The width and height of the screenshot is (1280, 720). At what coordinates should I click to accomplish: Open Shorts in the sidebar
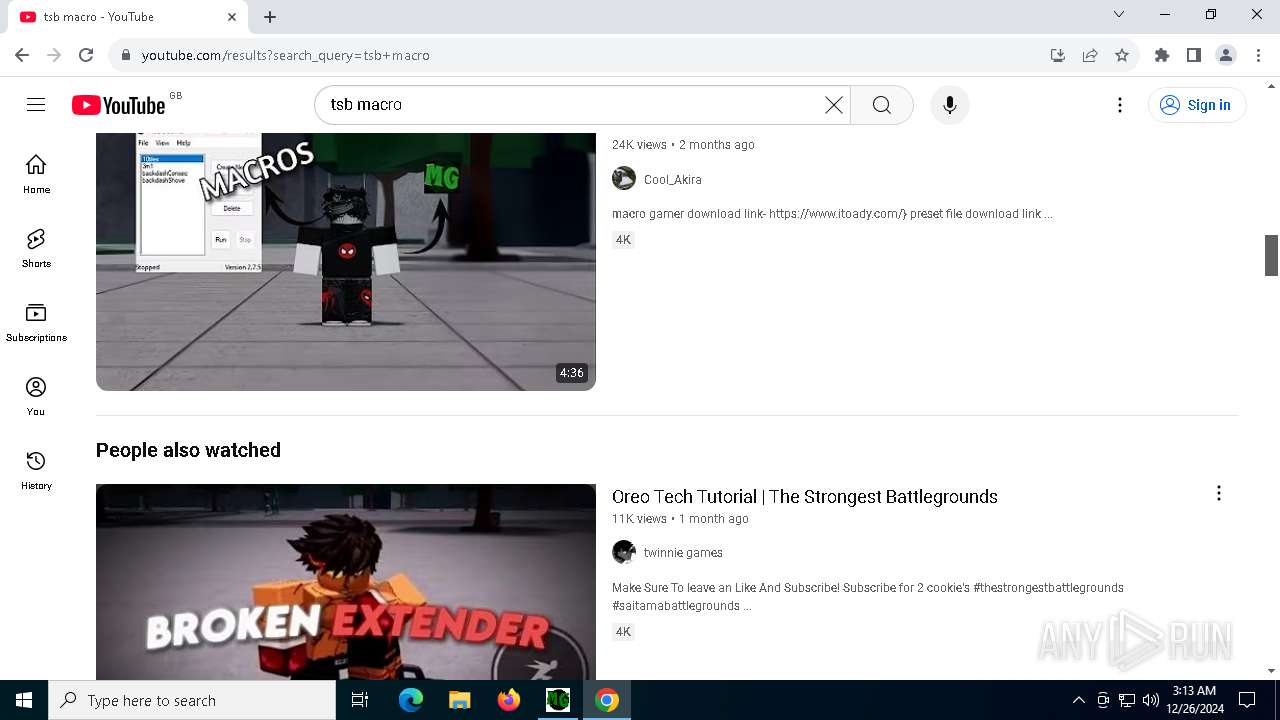click(36, 248)
